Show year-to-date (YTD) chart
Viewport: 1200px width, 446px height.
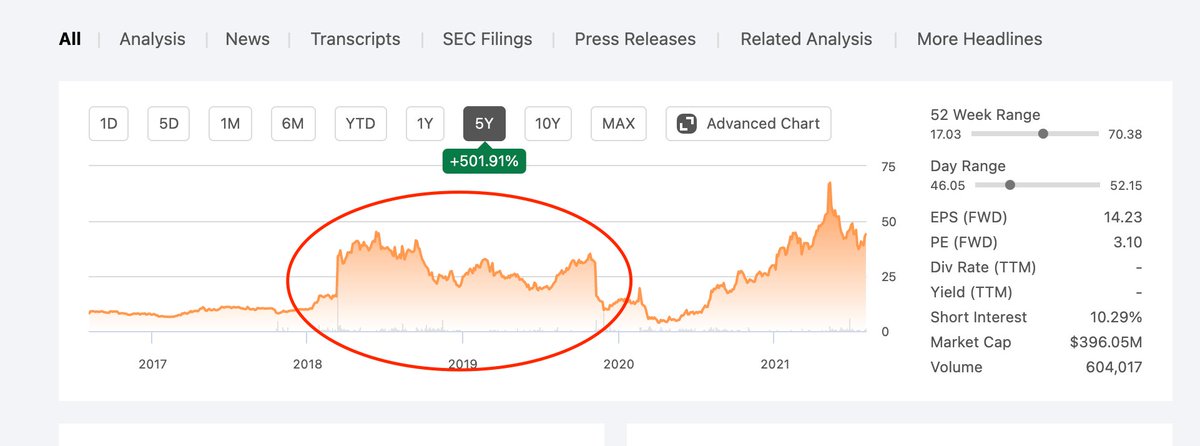(x=360, y=124)
